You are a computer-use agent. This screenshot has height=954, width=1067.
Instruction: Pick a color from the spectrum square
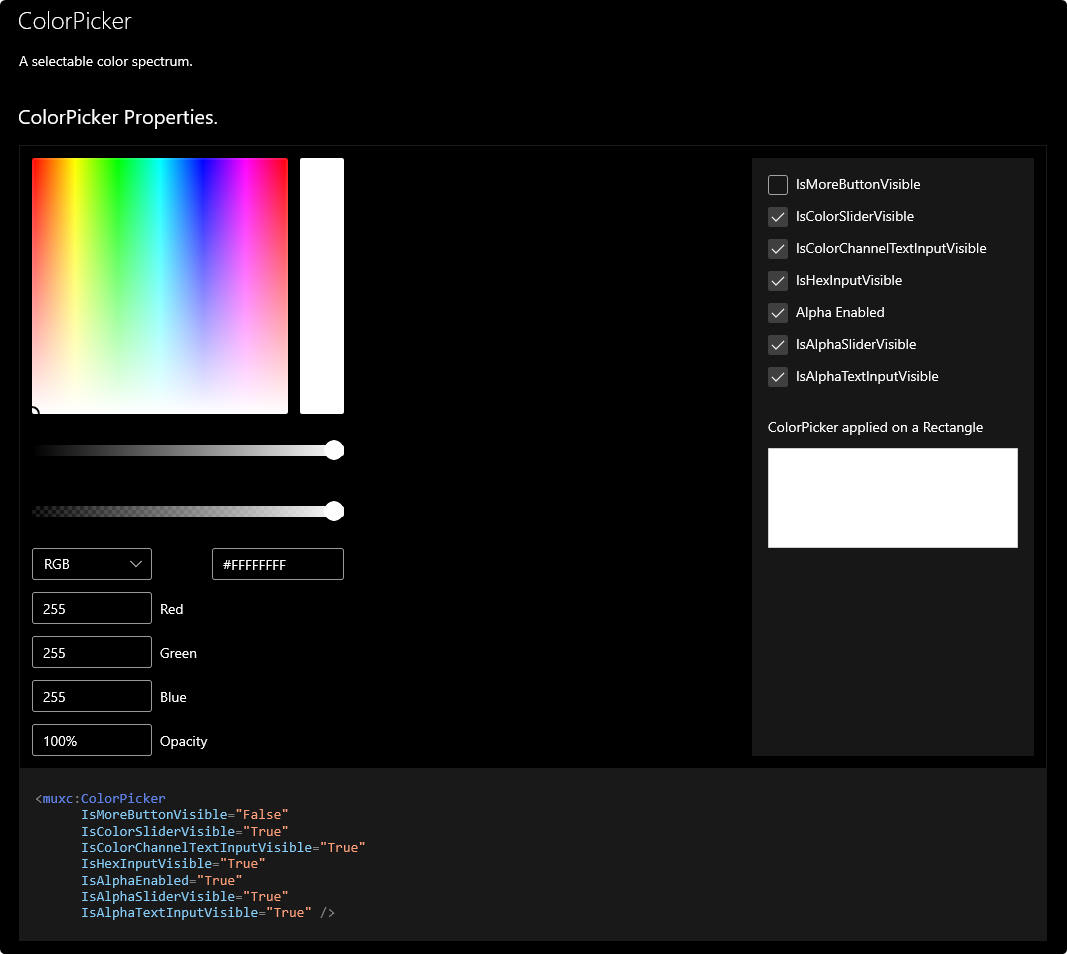(x=160, y=284)
